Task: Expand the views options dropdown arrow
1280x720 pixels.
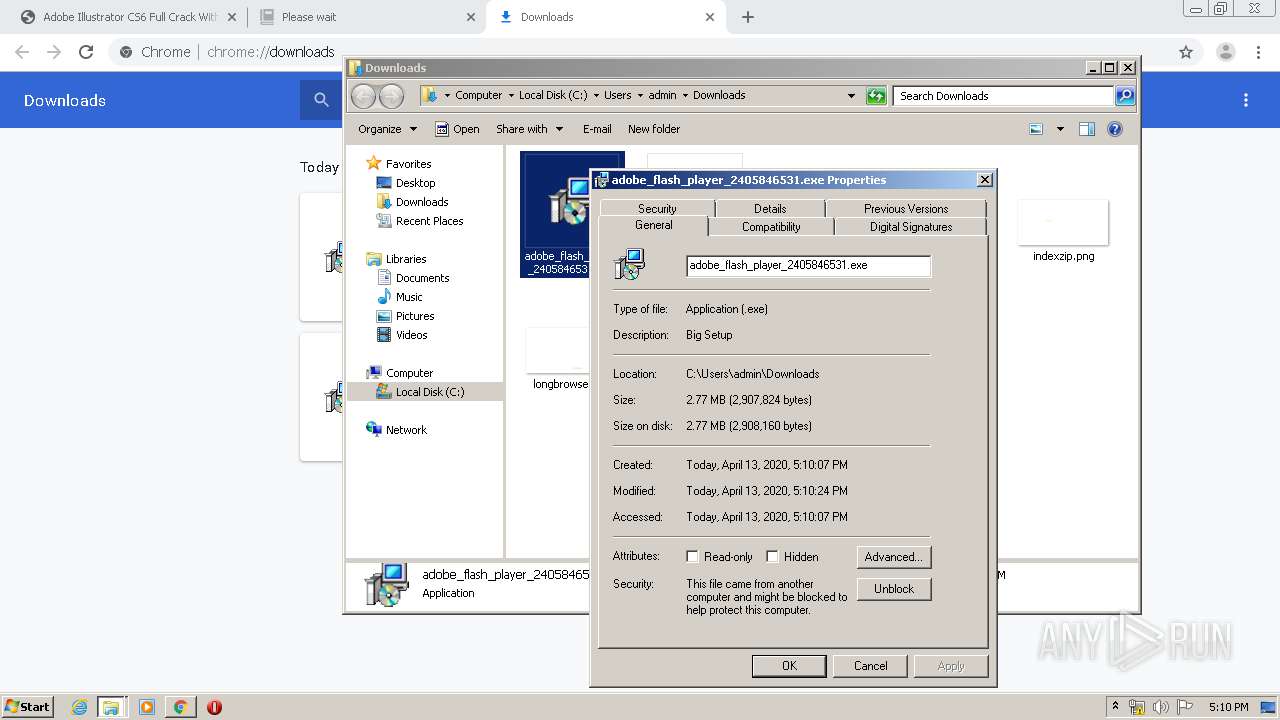Action: pyautogui.click(x=1060, y=129)
